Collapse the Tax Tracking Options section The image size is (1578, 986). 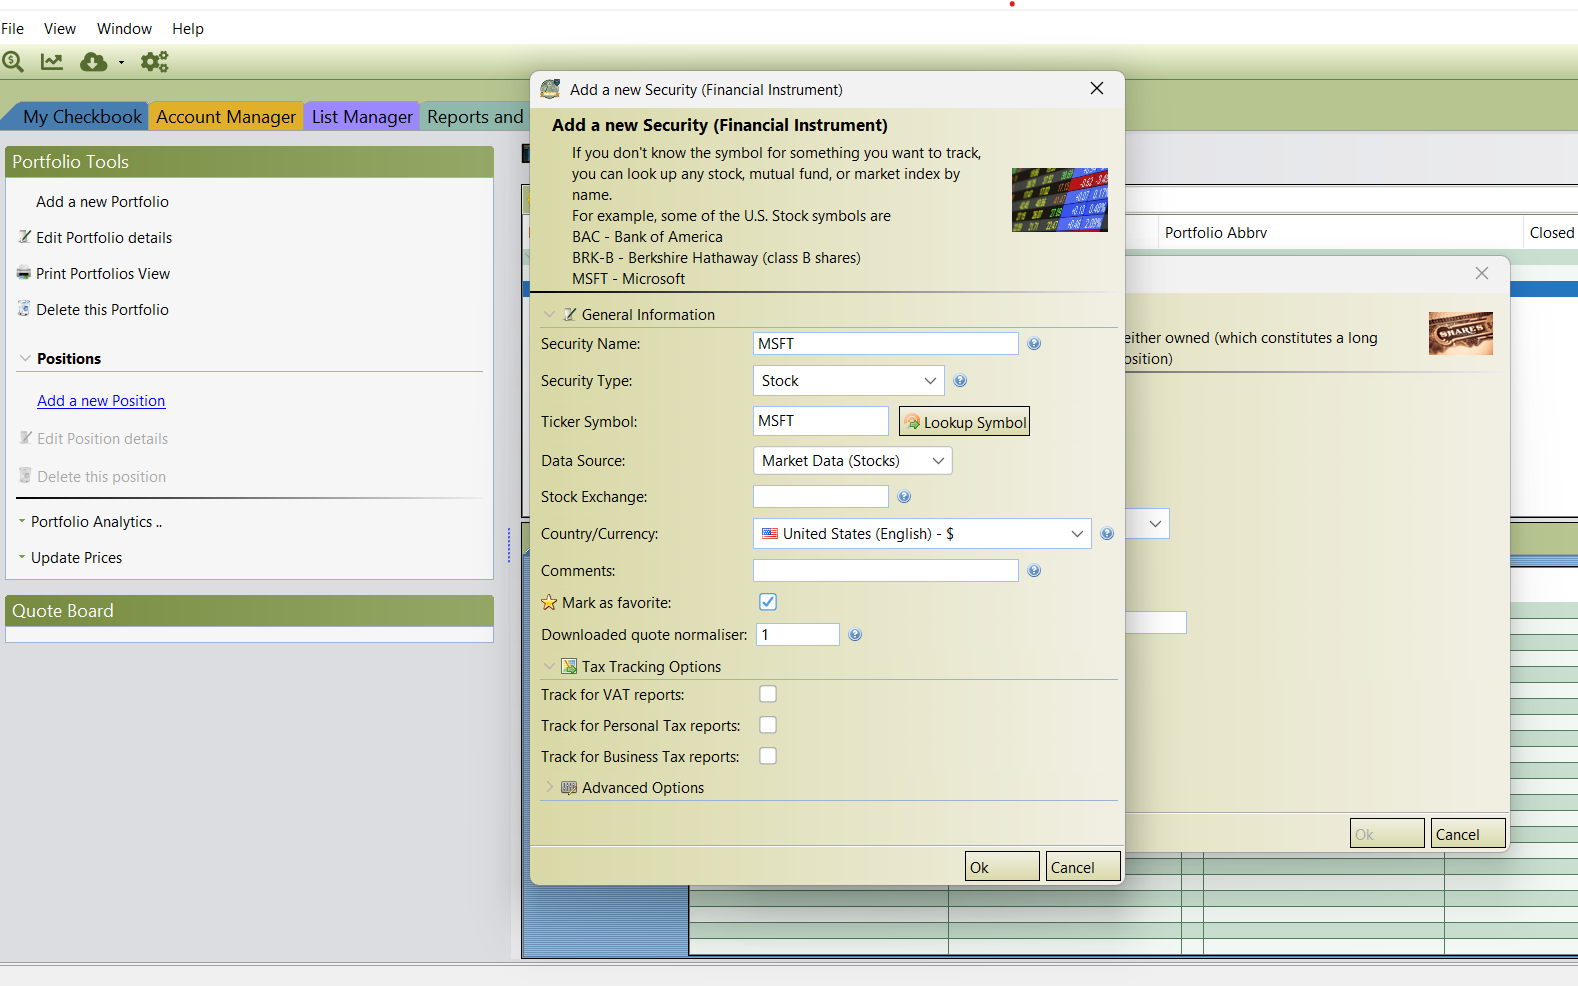point(549,666)
